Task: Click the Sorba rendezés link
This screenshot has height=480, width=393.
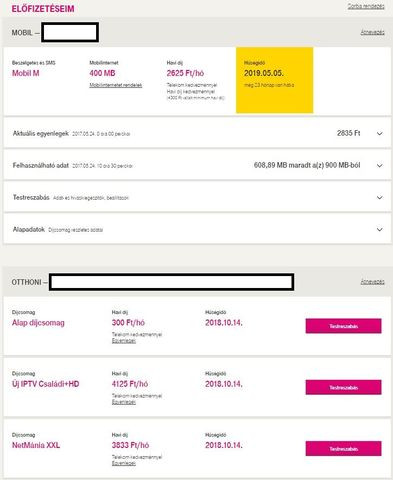Action: [366, 6]
